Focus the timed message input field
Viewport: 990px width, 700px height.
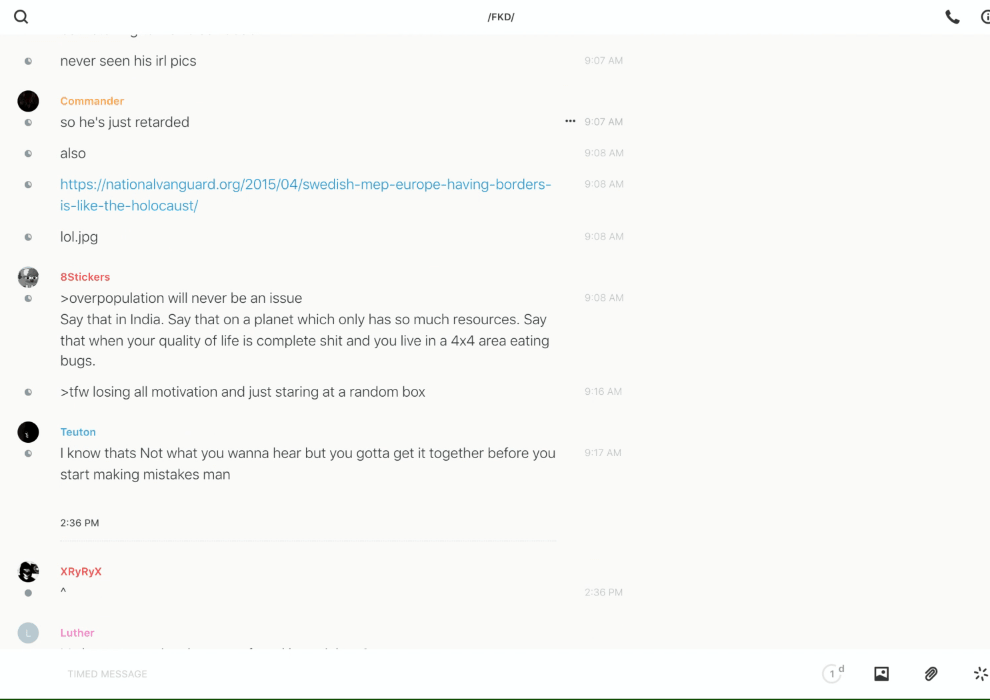pyautogui.click(x=400, y=674)
